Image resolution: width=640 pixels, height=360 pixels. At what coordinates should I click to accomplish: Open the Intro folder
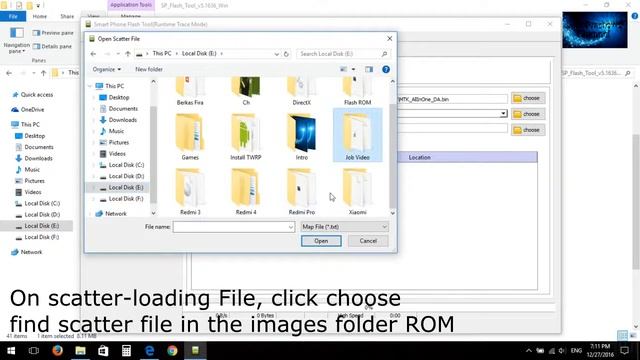[x=302, y=137]
